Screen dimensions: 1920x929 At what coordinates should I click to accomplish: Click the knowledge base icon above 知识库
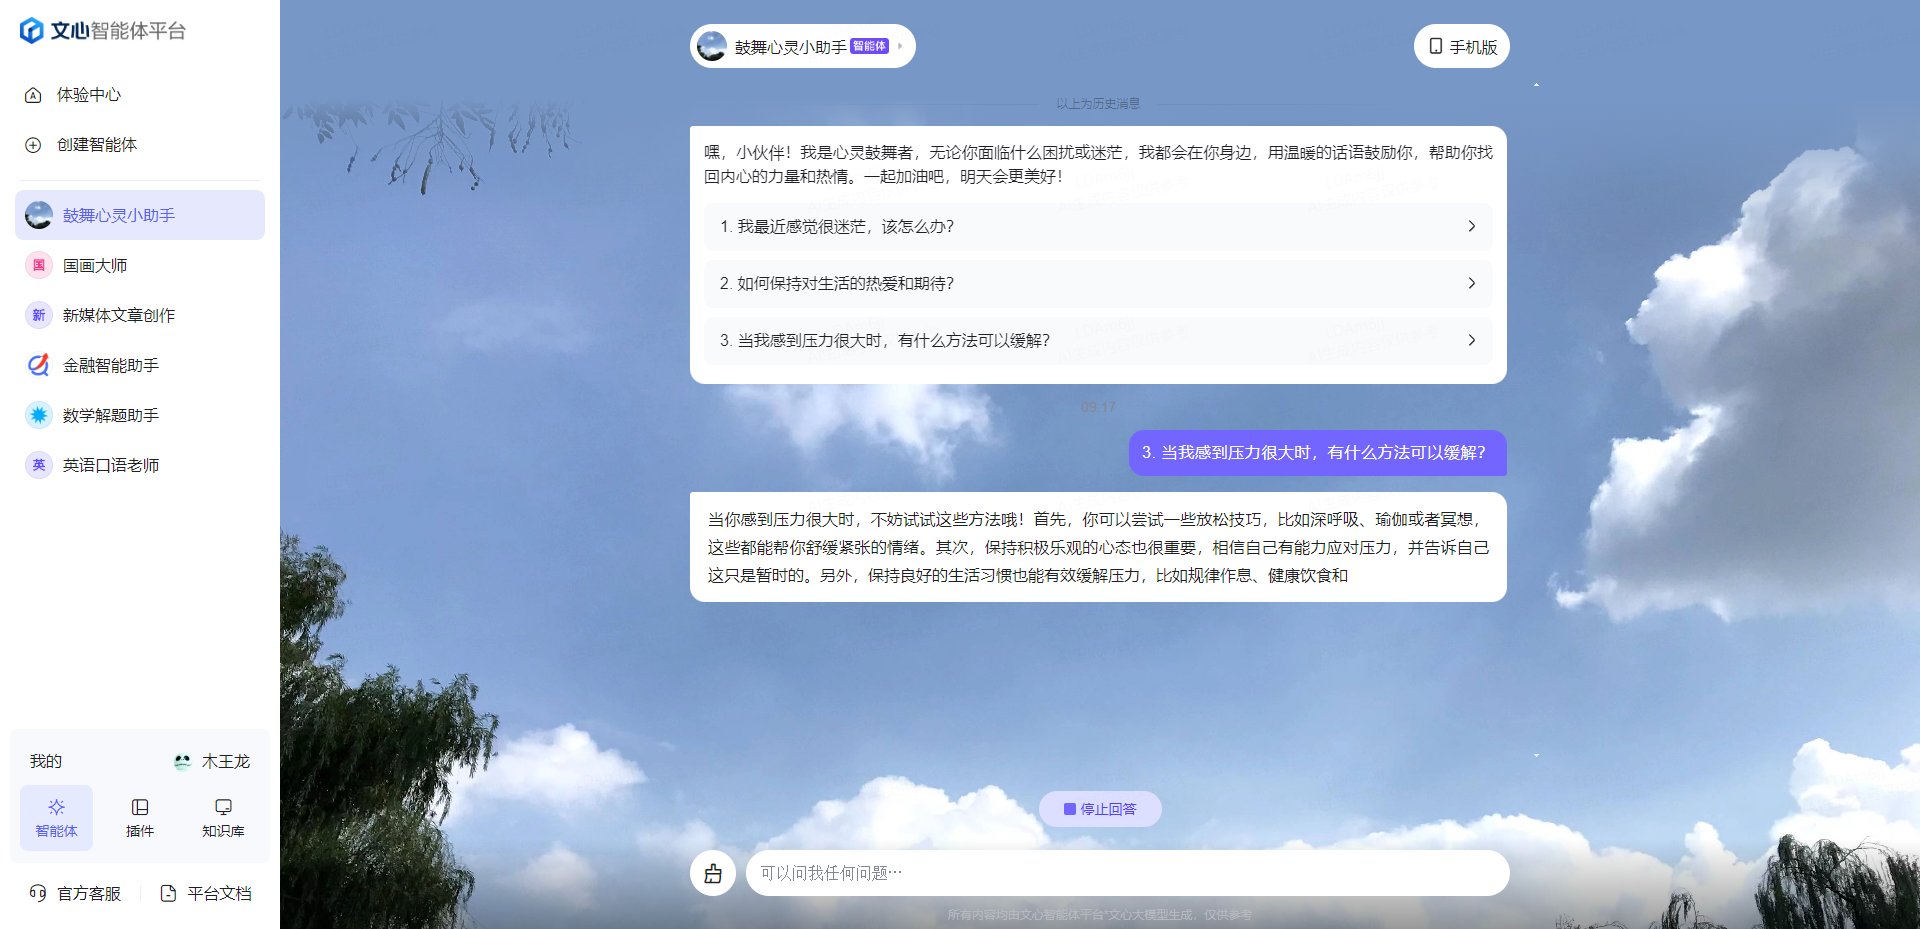point(223,807)
